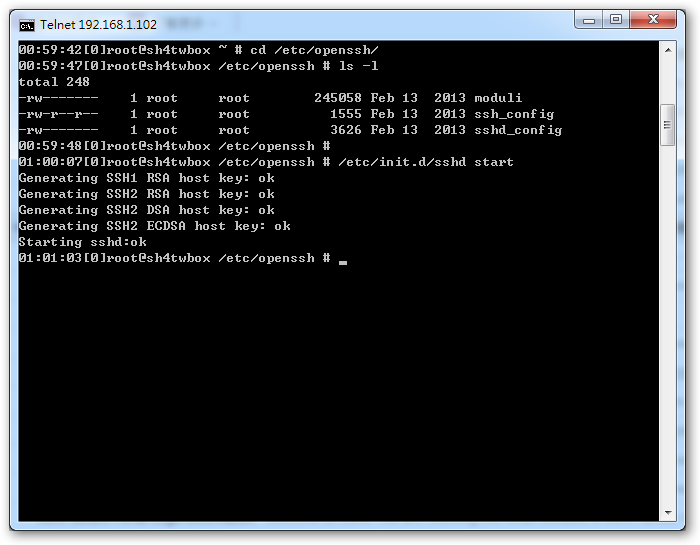The height and width of the screenshot is (545, 700).
Task: Click the file size '245058'
Action: point(338,98)
